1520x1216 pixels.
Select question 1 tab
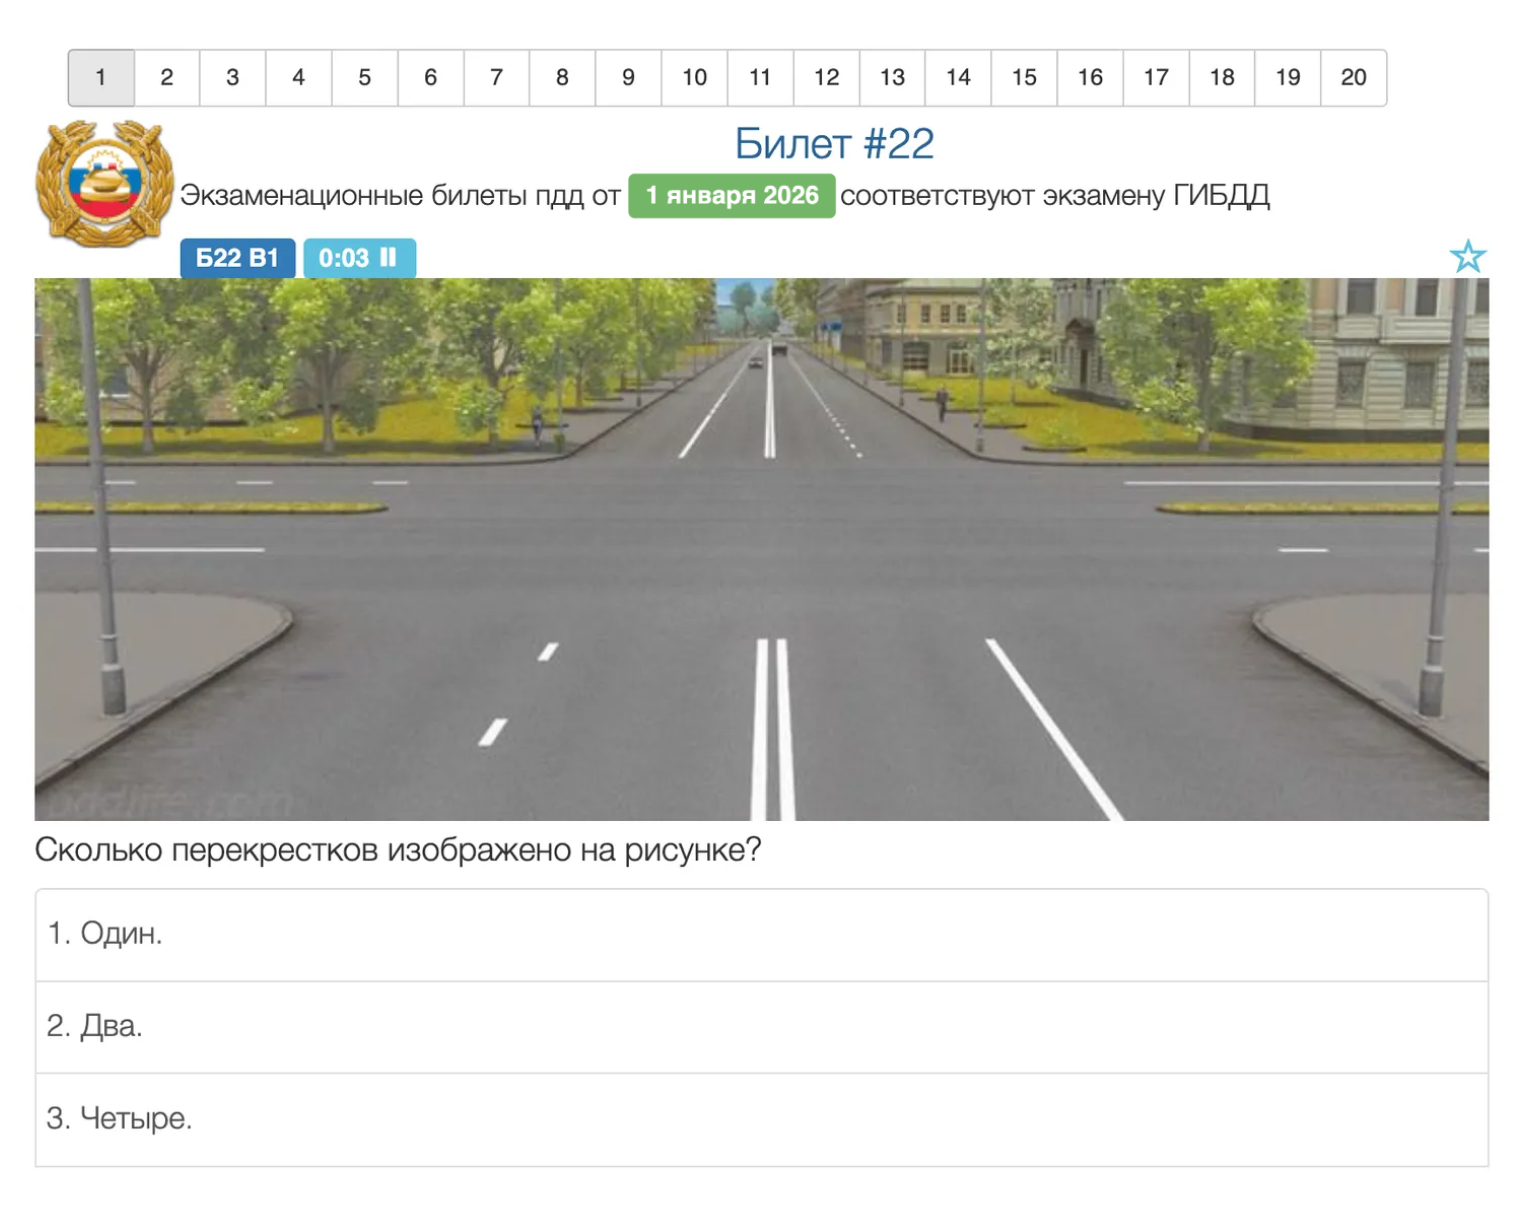pyautogui.click(x=101, y=78)
